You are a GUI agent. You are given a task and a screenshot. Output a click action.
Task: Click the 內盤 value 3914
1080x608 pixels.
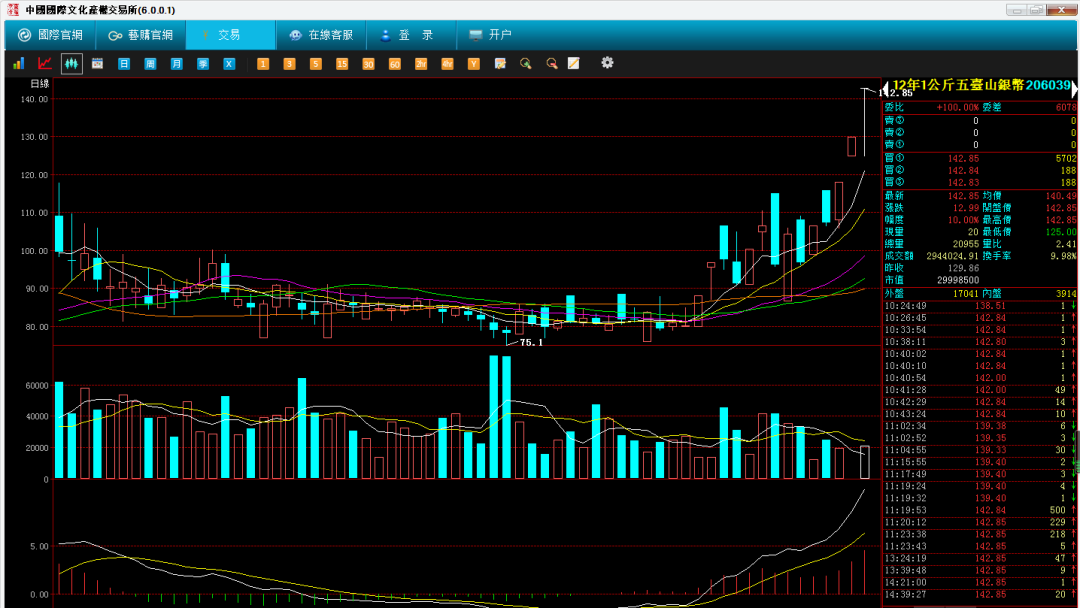pos(1066,294)
